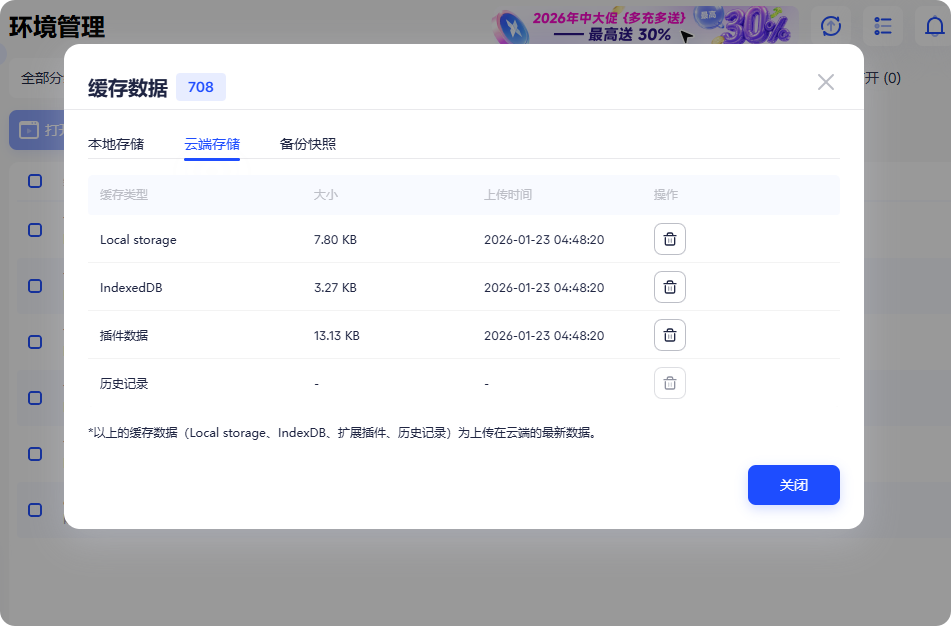Viewport: 951px width, 626px height.
Task: Select the 历史记录 row label
Action: pos(124,383)
